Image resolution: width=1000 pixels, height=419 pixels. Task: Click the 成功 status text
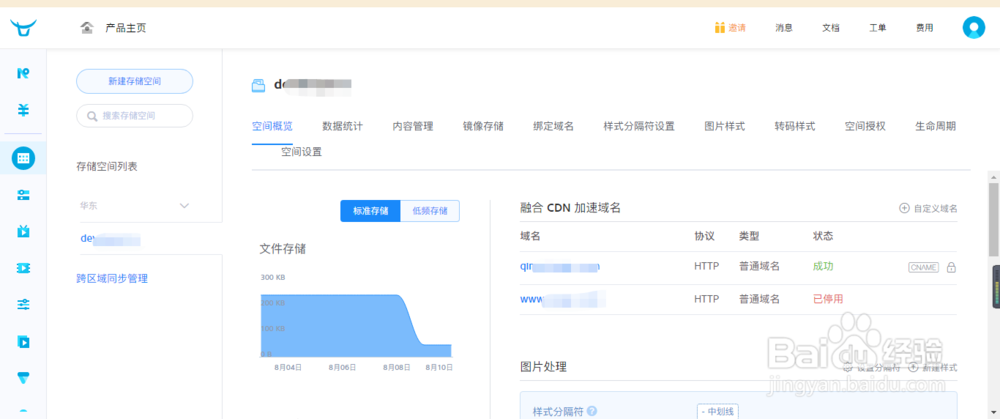[x=823, y=267]
